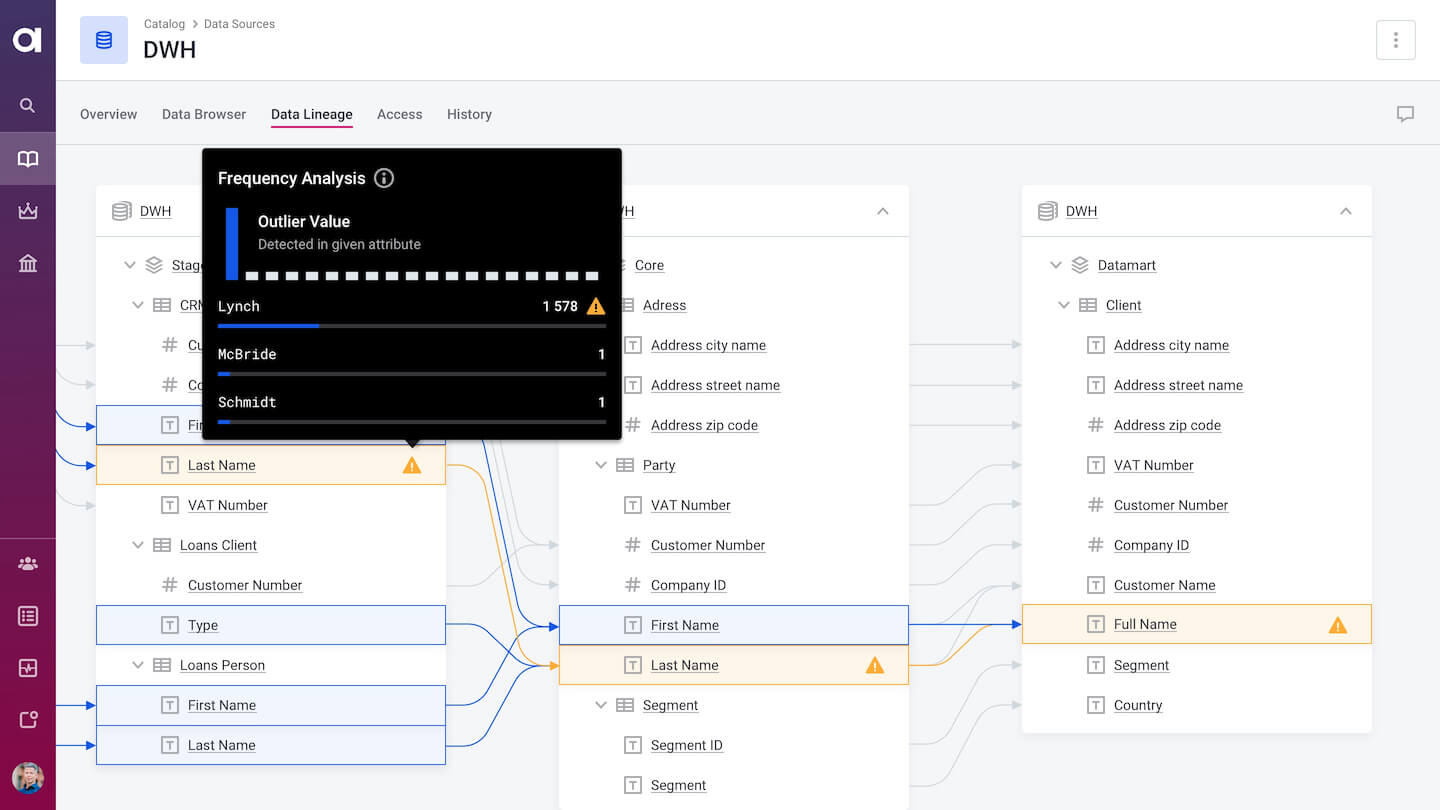
Task: Switch to the Data Browser tab
Action: 203,114
